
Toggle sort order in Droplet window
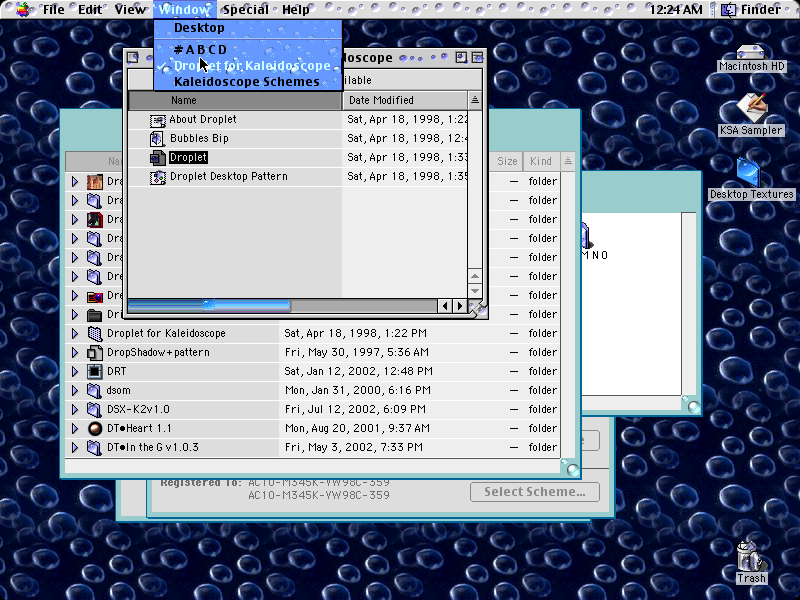474,101
